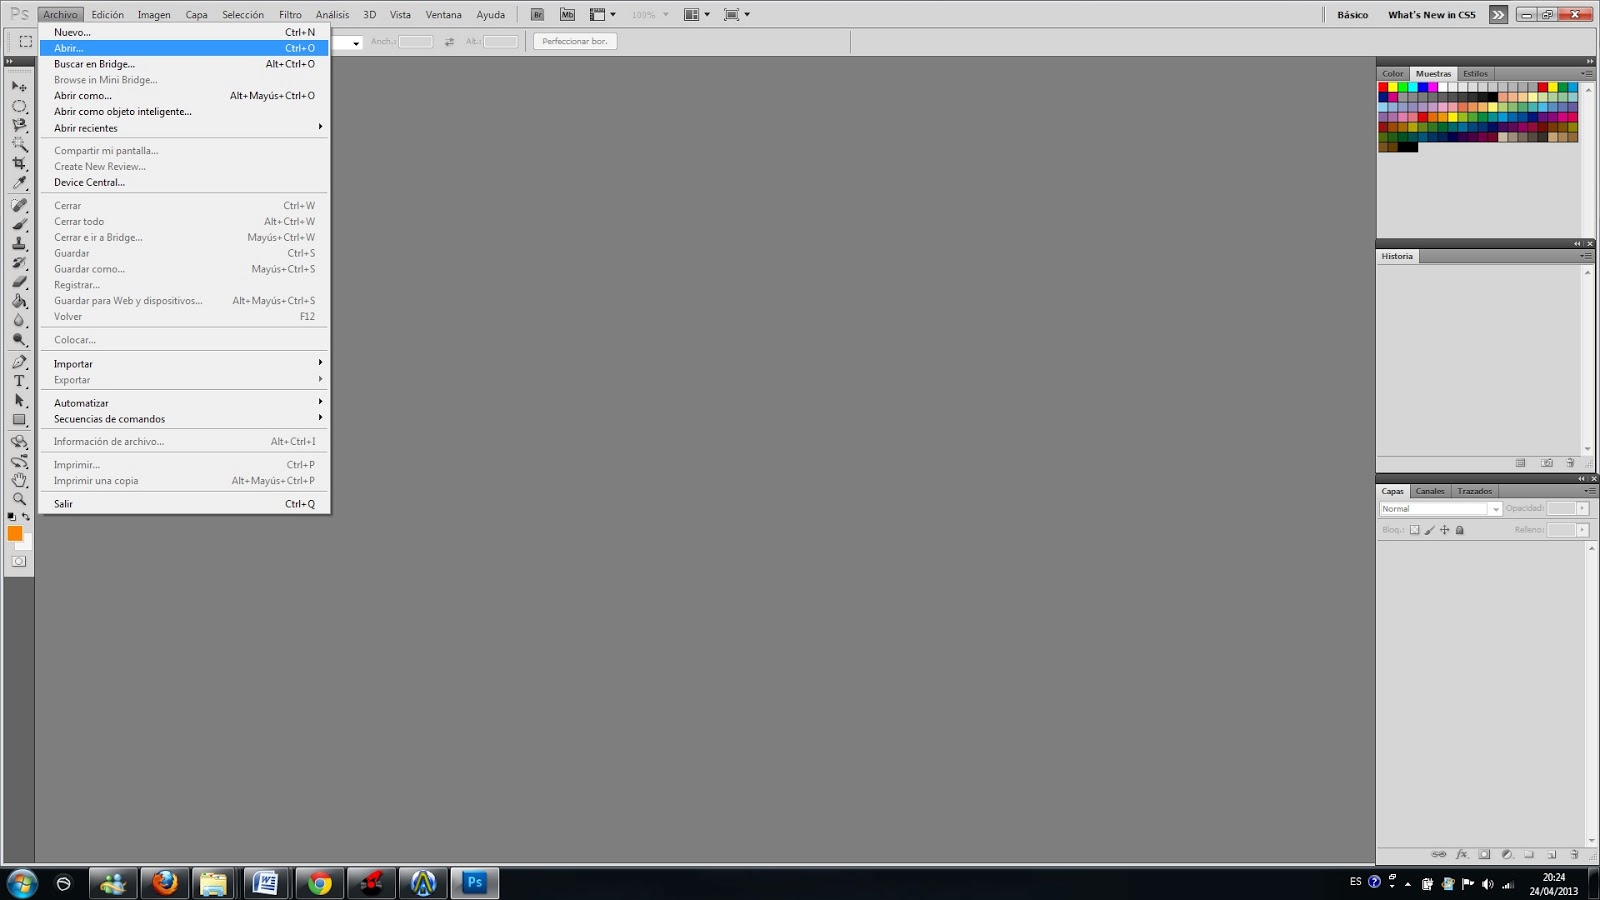Click the orange foreground color swatch

(15, 534)
